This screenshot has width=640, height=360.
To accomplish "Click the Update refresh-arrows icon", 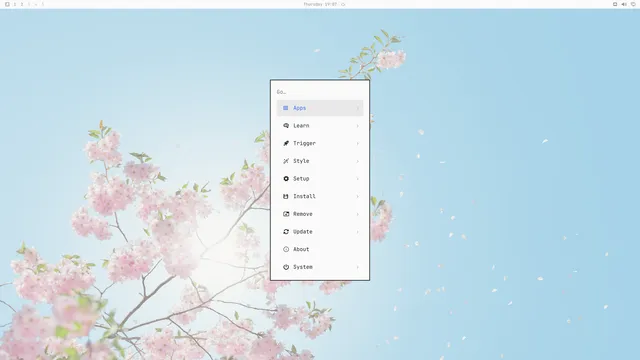I will 286,231.
